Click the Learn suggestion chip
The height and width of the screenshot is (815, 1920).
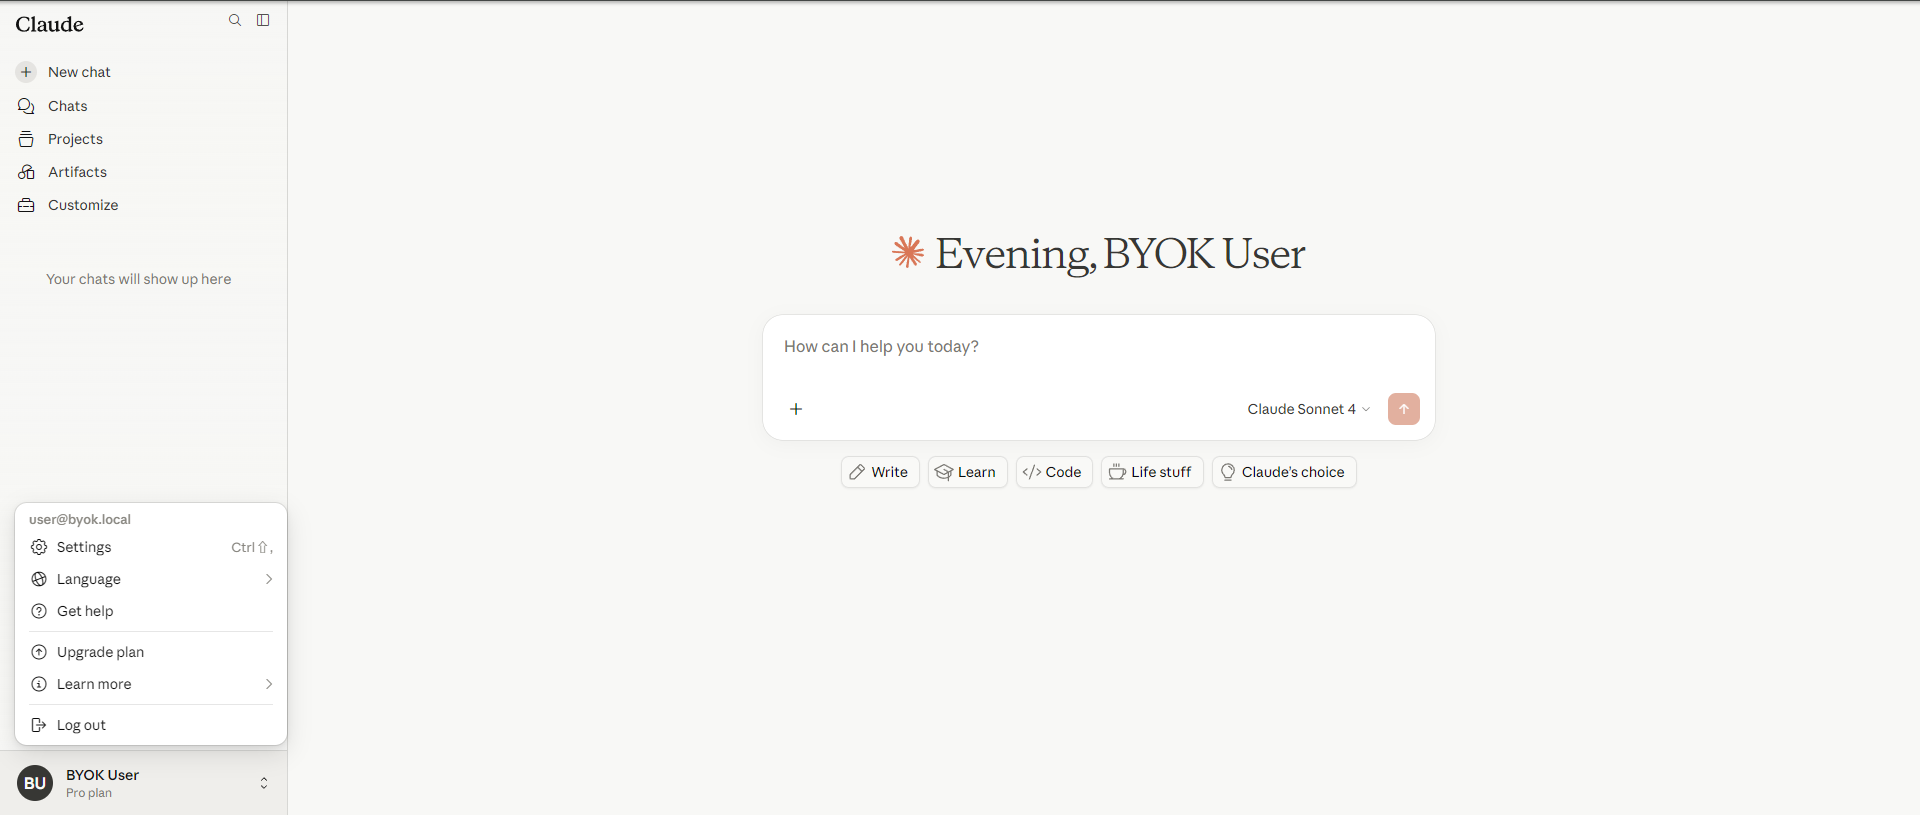pyautogui.click(x=967, y=472)
